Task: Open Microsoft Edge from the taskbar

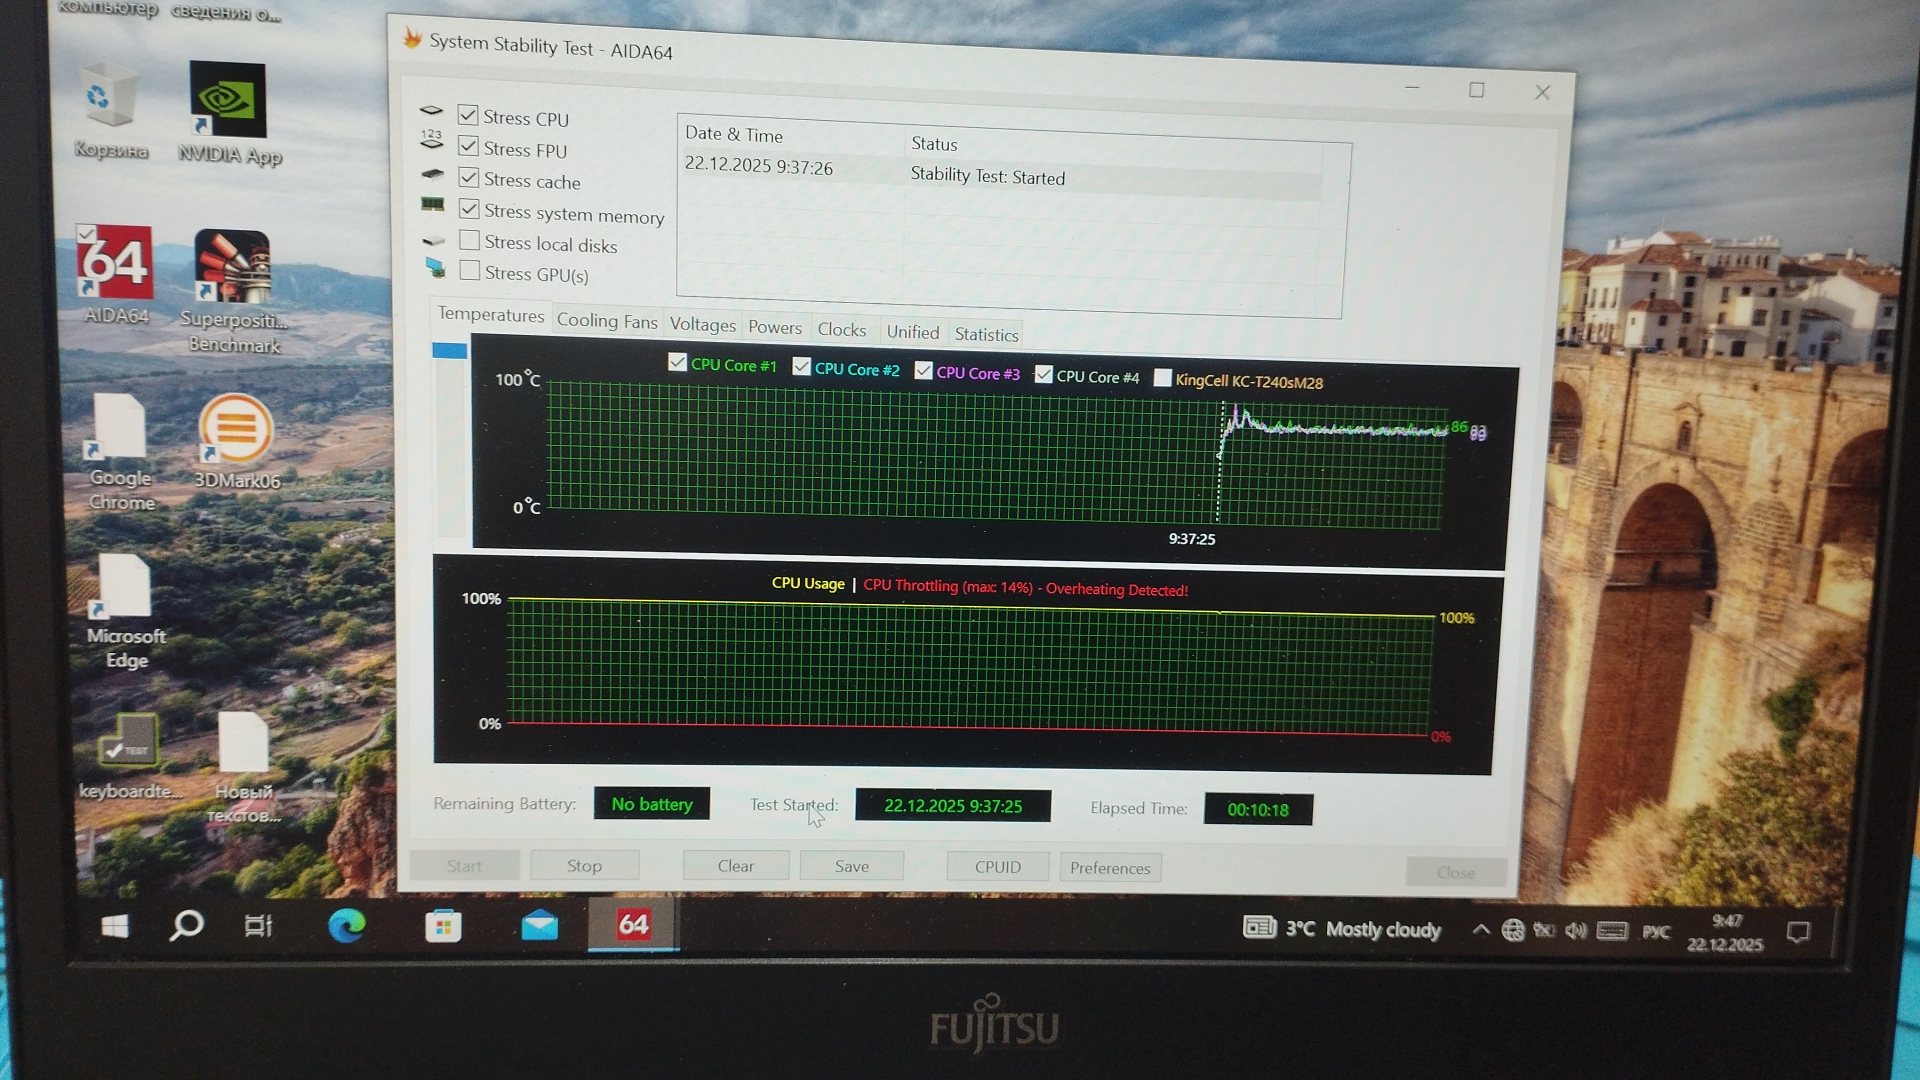Action: click(347, 926)
